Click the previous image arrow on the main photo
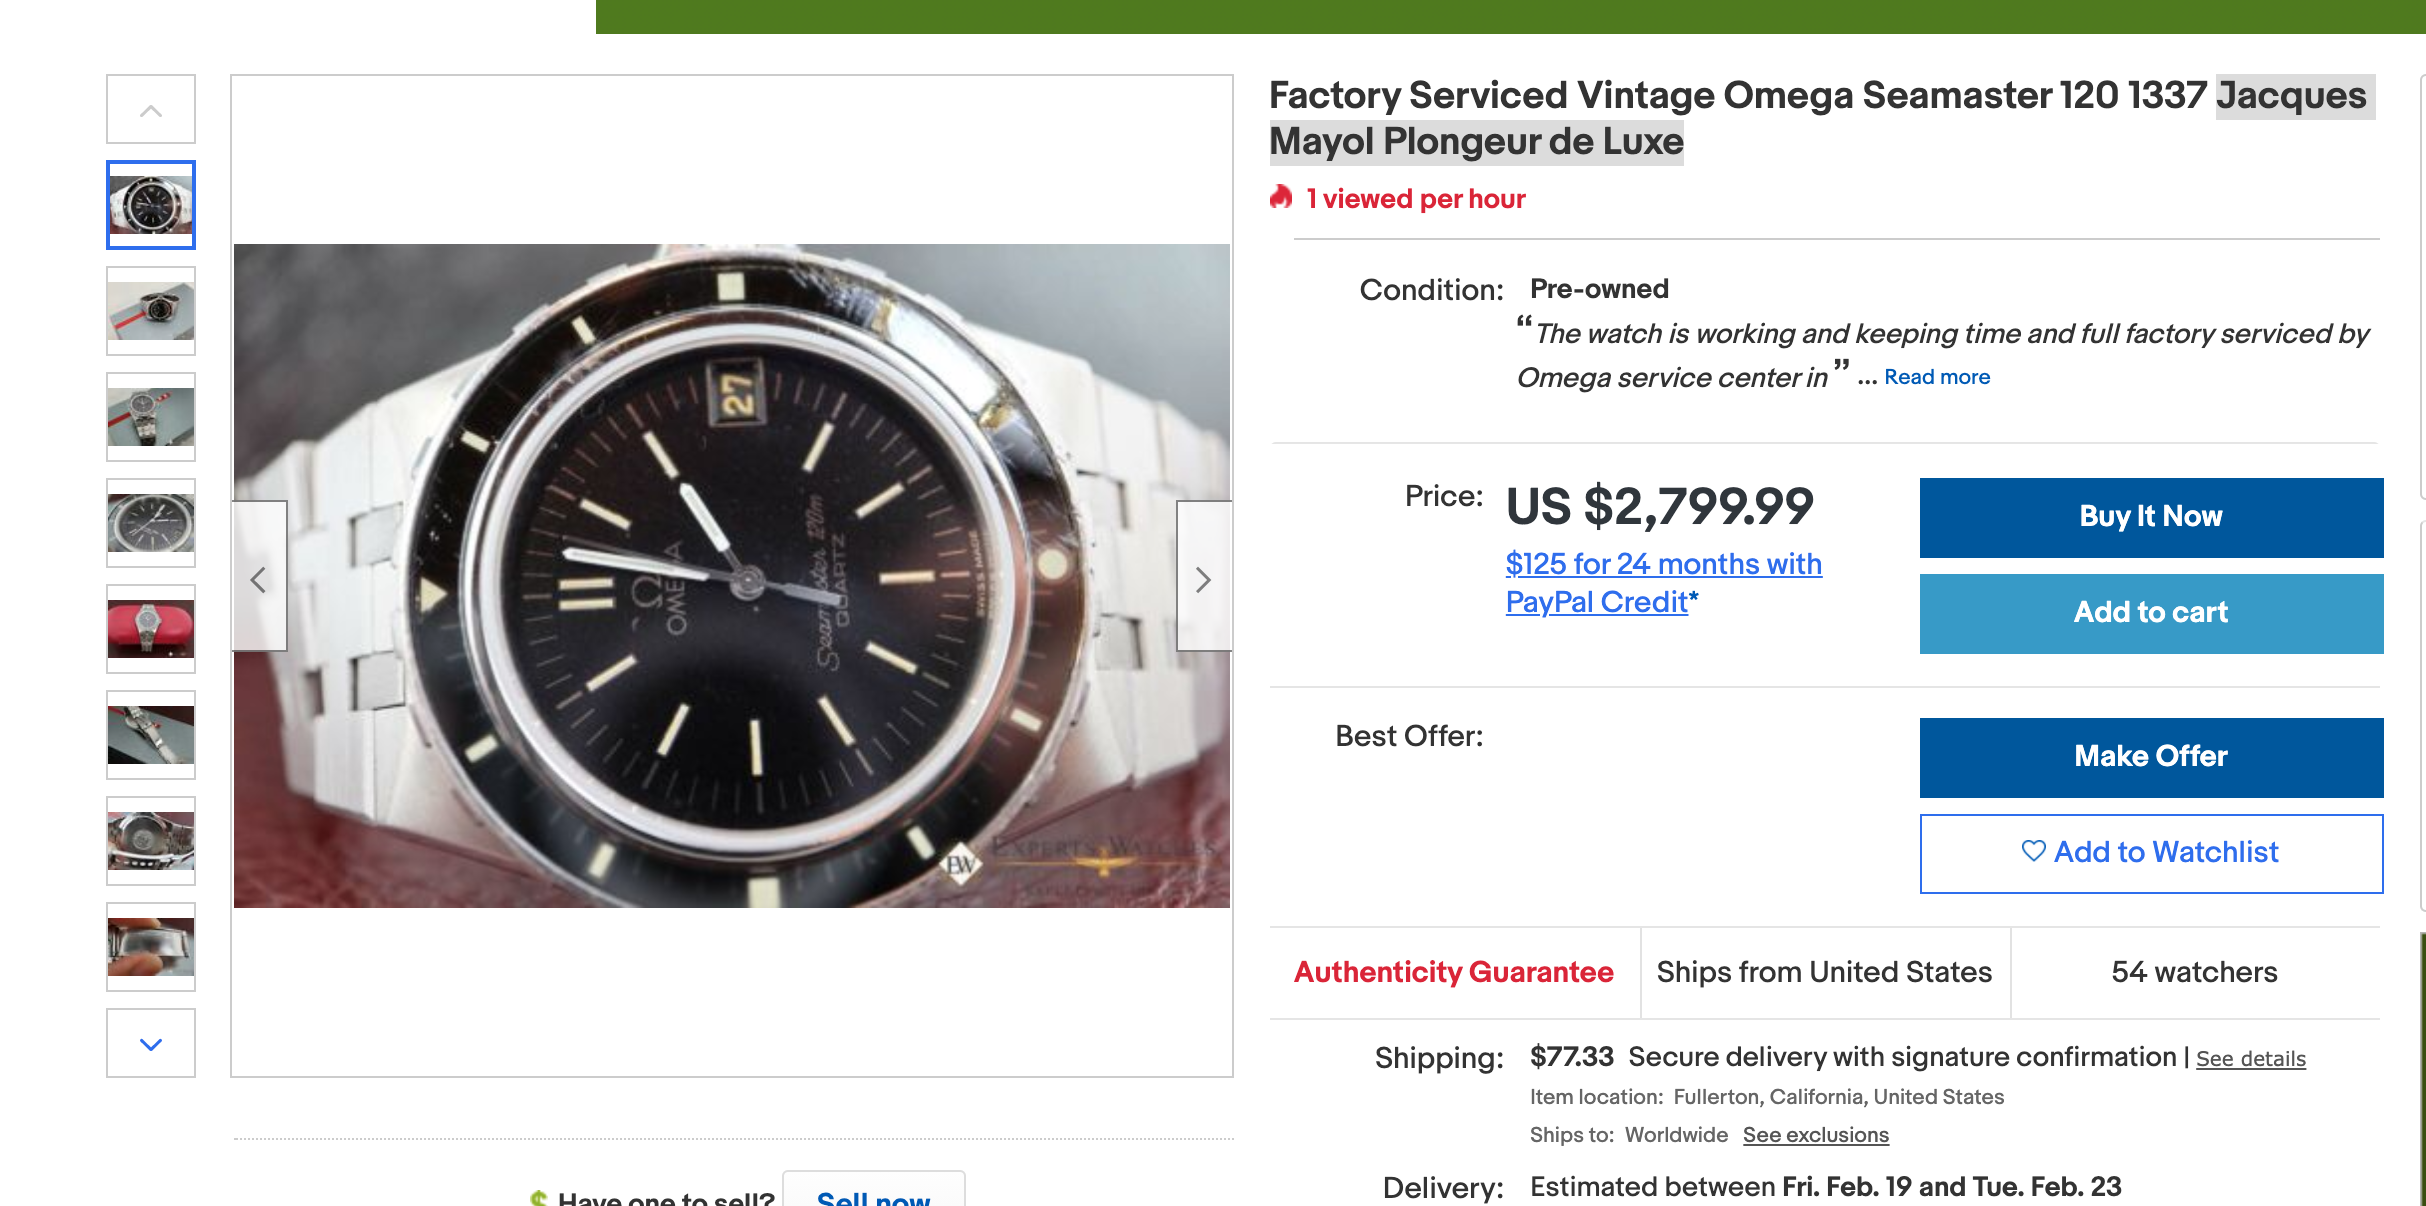This screenshot has height=1206, width=2426. (259, 578)
